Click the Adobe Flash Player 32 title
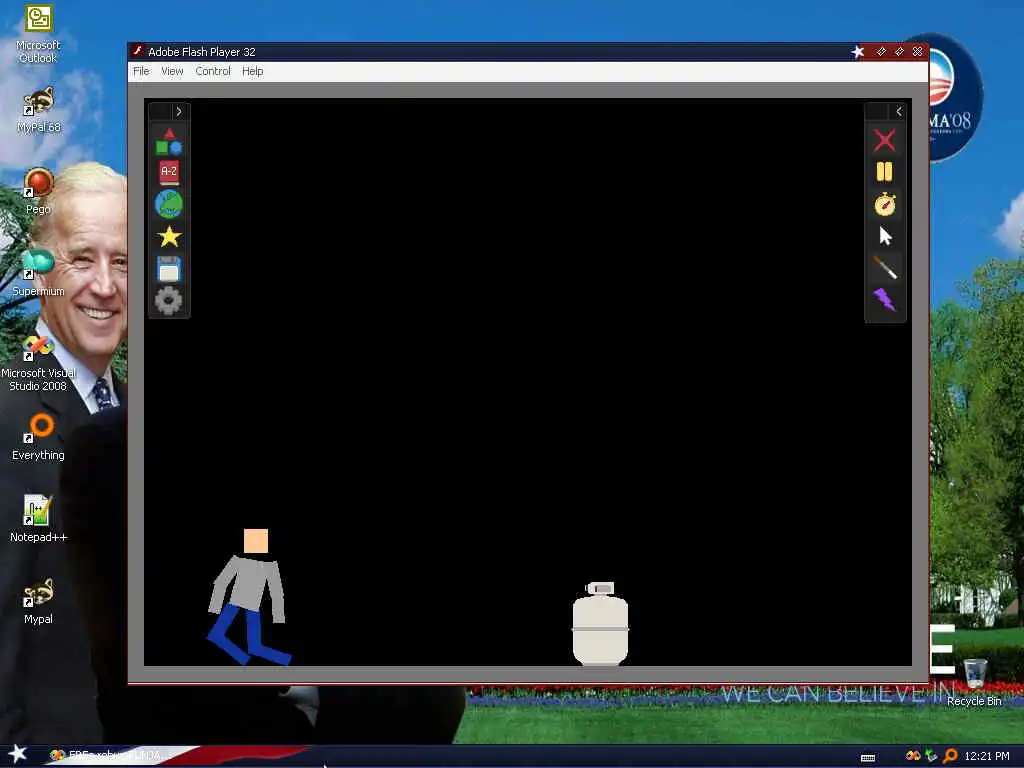 202,52
